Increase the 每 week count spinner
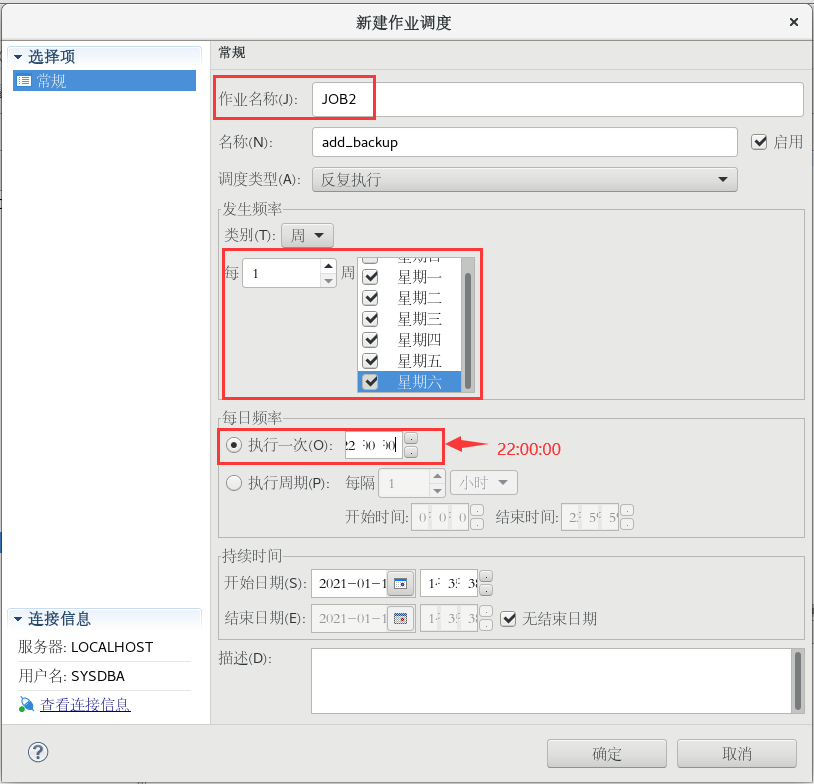The width and height of the screenshot is (814, 784). [x=328, y=266]
